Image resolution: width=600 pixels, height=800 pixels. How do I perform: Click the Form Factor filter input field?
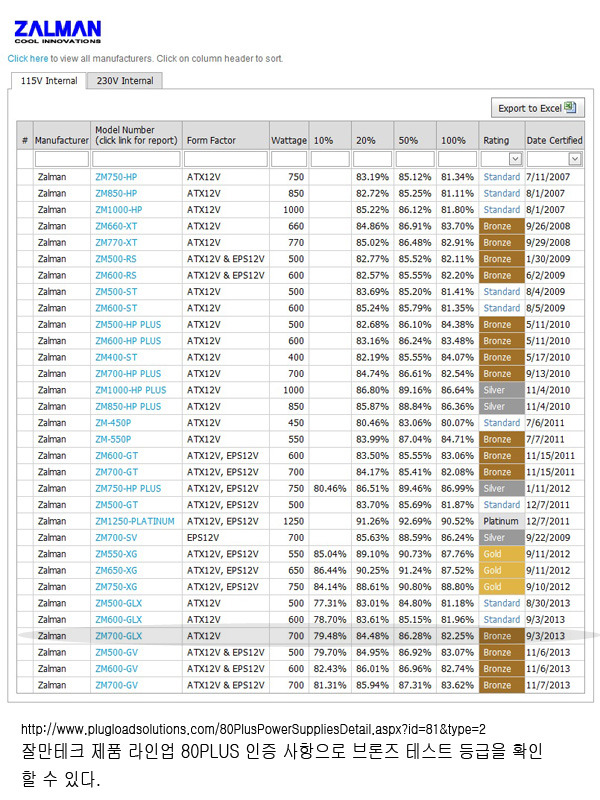[226, 159]
